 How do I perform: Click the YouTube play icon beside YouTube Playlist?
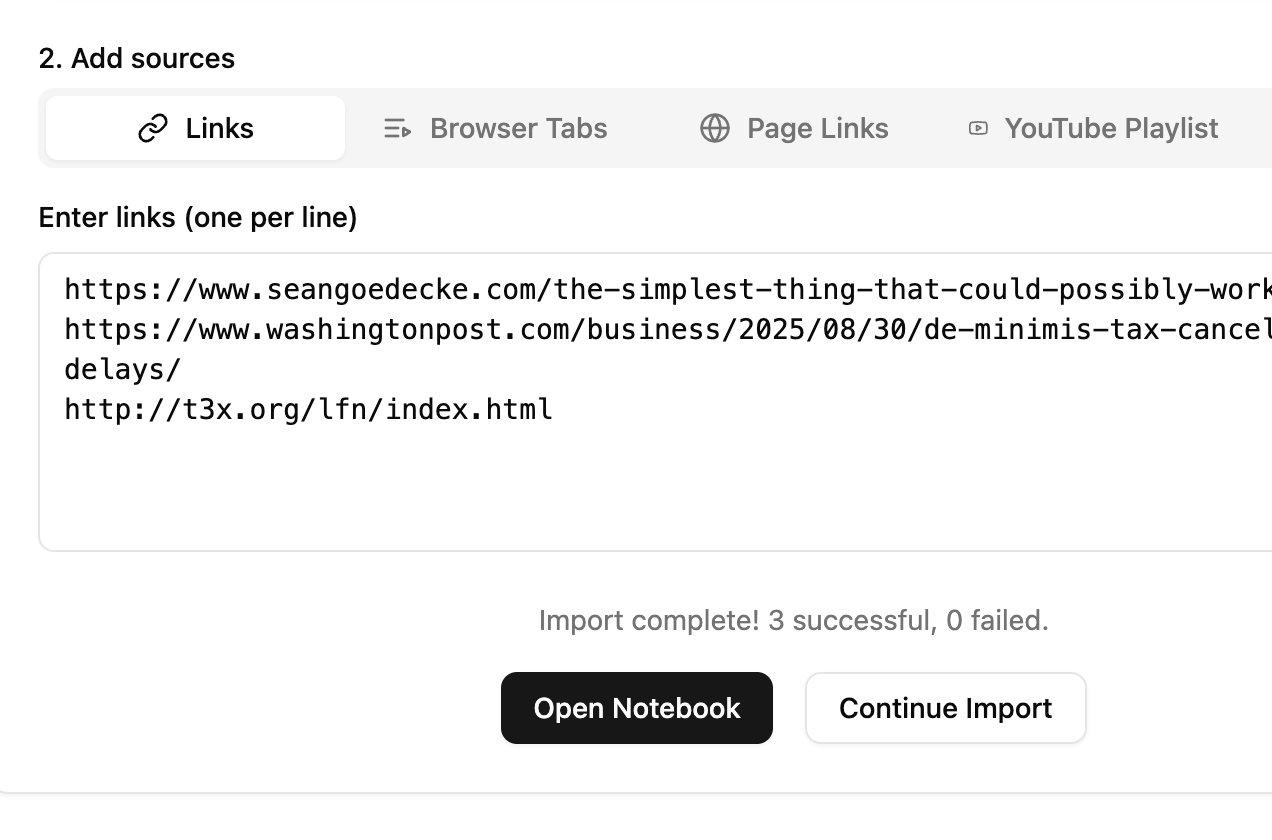coord(978,129)
